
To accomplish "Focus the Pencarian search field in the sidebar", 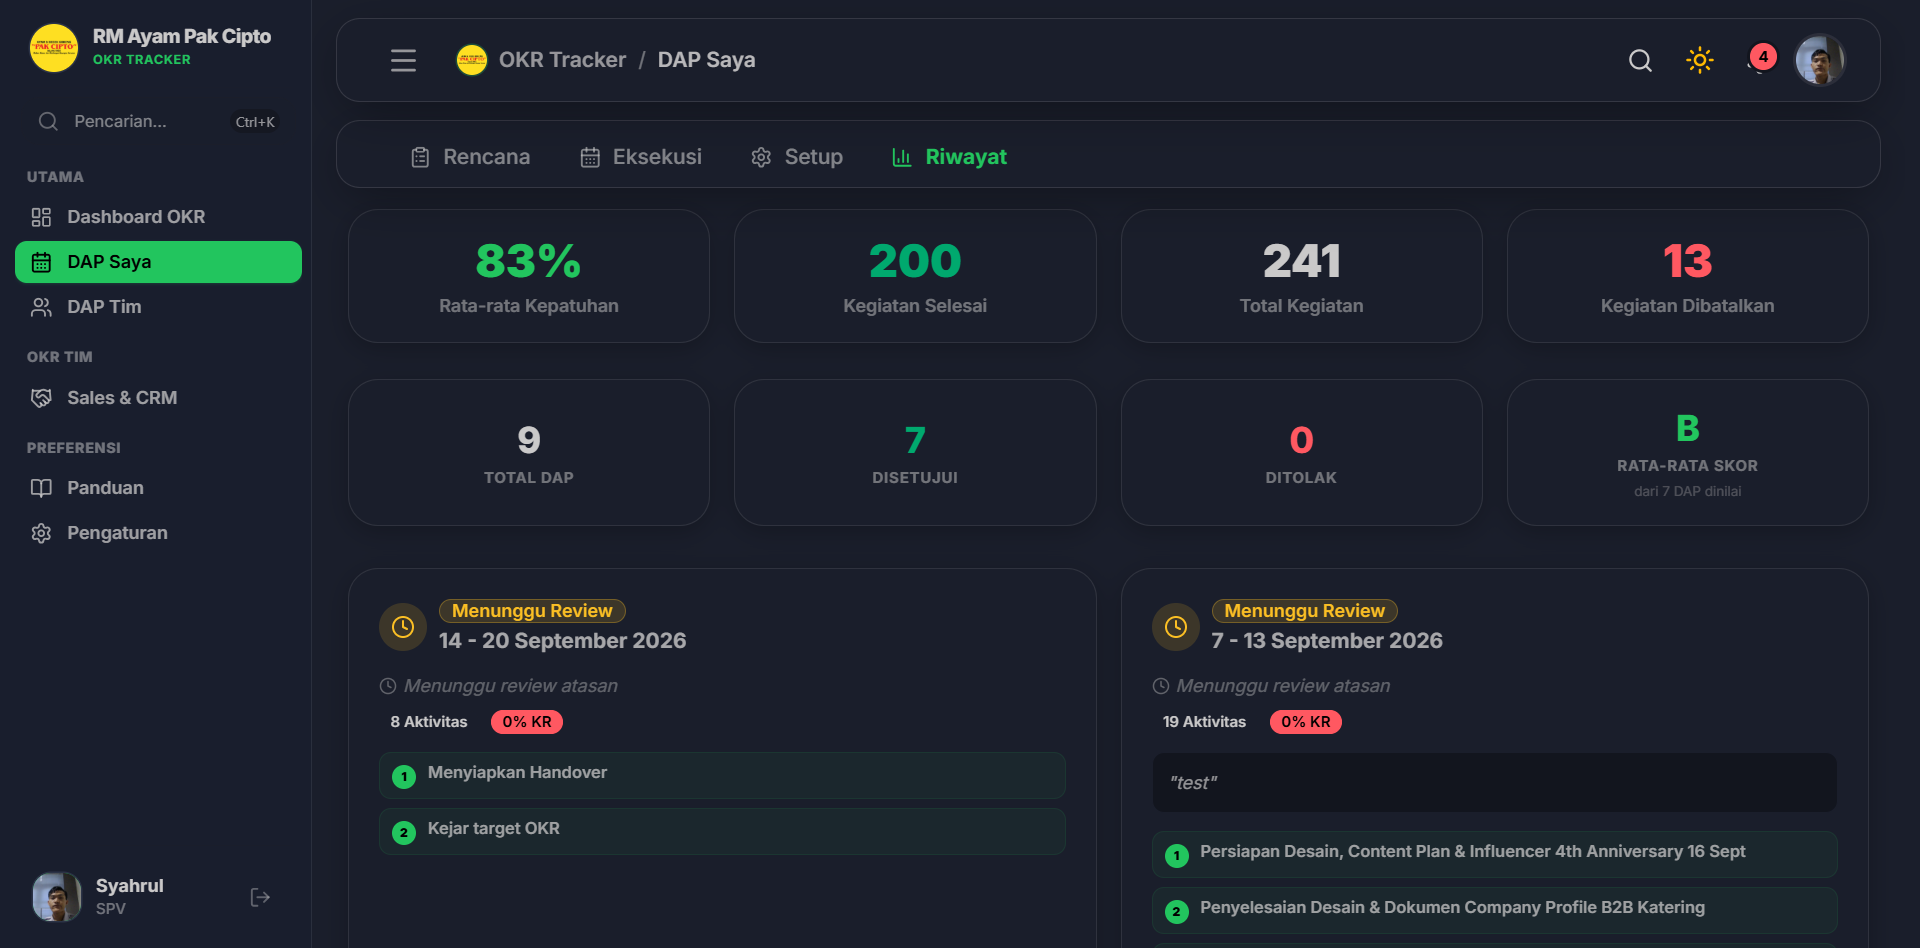I will [x=157, y=122].
